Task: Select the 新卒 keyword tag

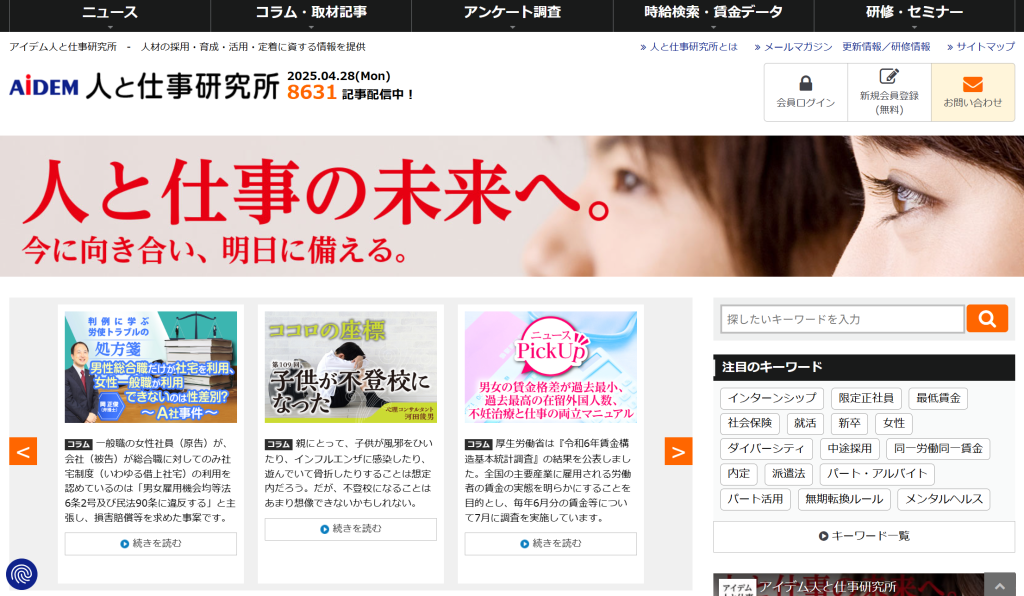Action: (850, 424)
